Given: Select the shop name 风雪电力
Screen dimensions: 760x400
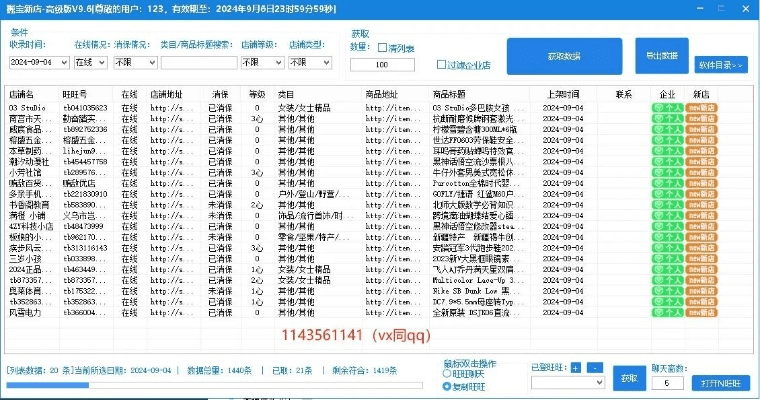Looking at the screenshot, I should pyautogui.click(x=25, y=313).
